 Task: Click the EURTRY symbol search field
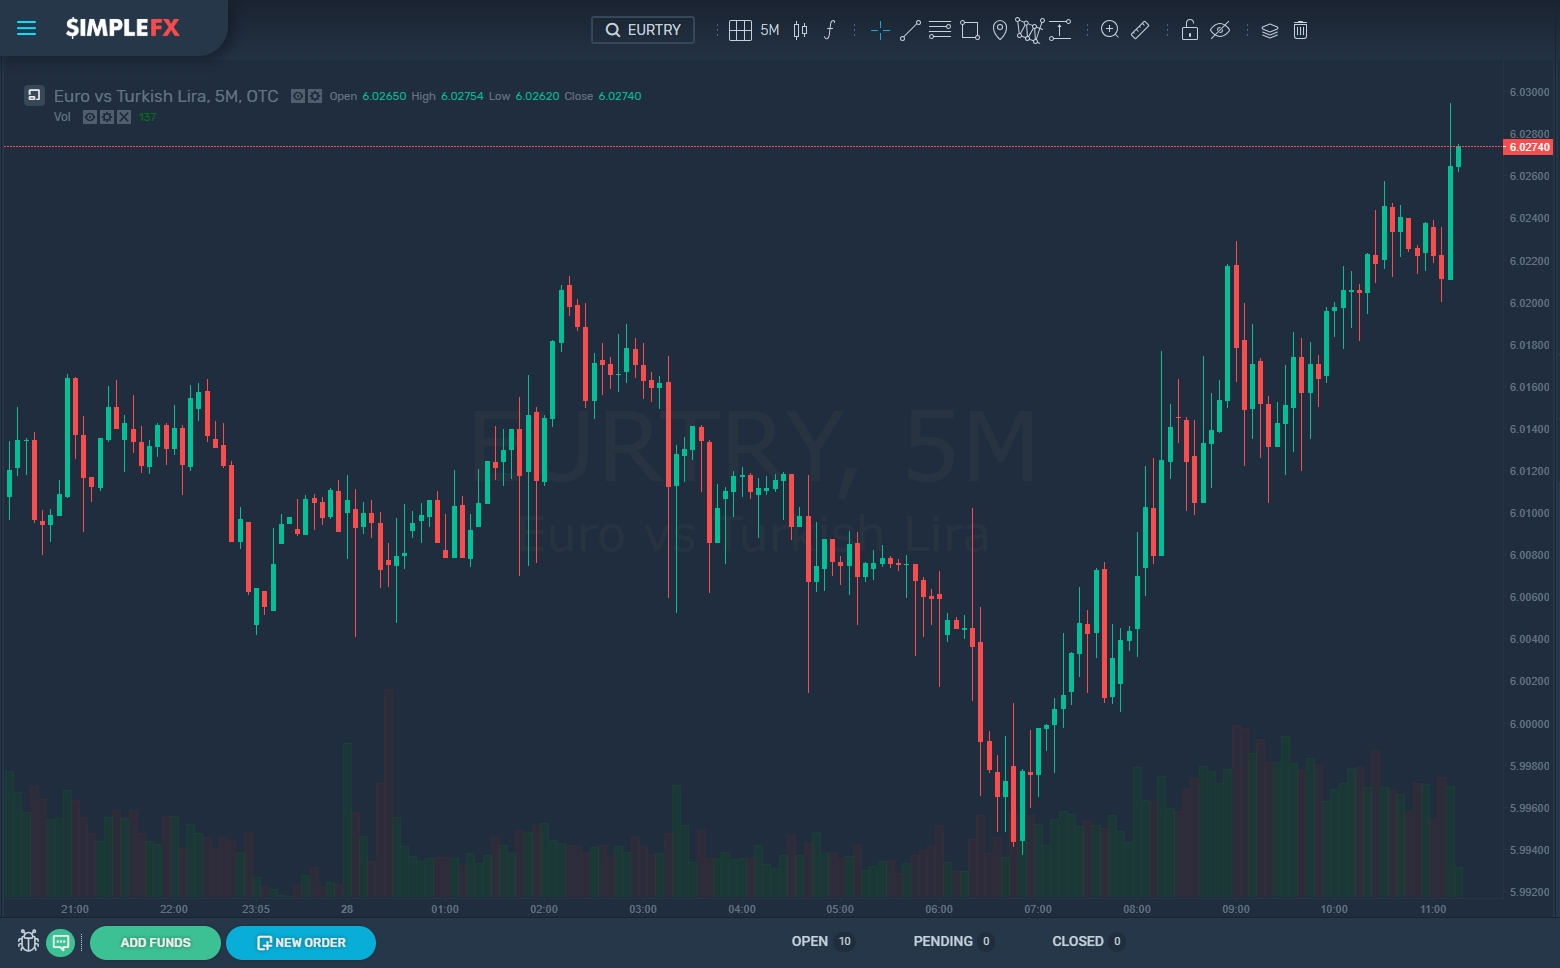643,30
